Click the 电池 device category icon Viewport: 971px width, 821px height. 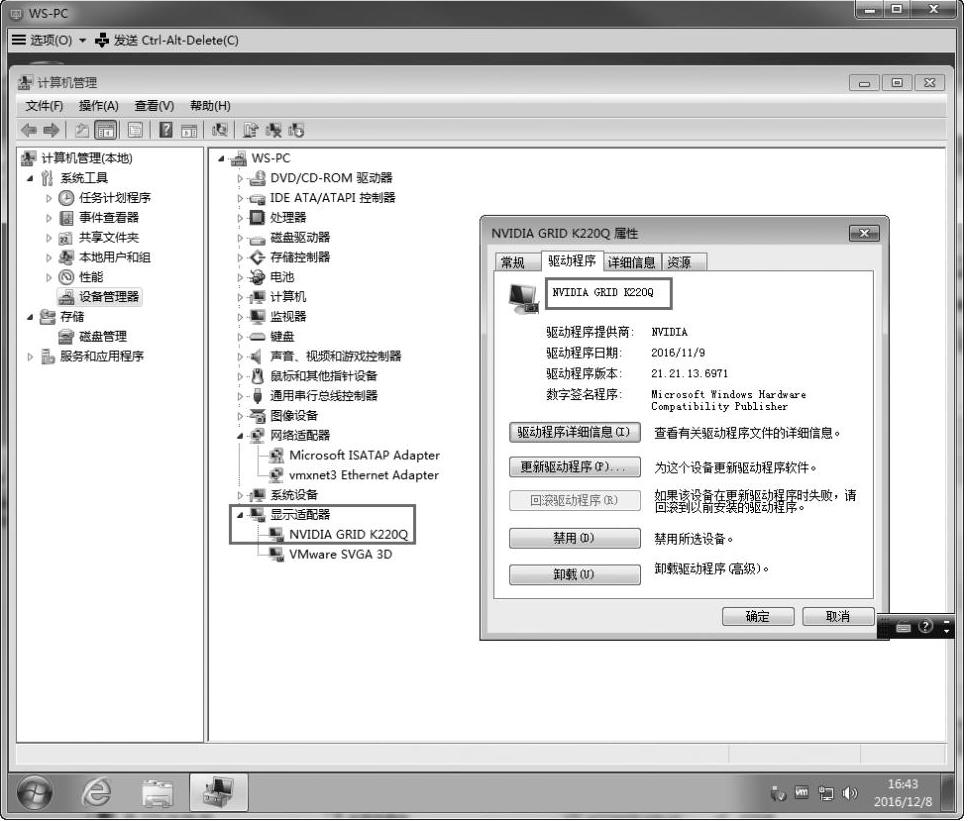(257, 277)
